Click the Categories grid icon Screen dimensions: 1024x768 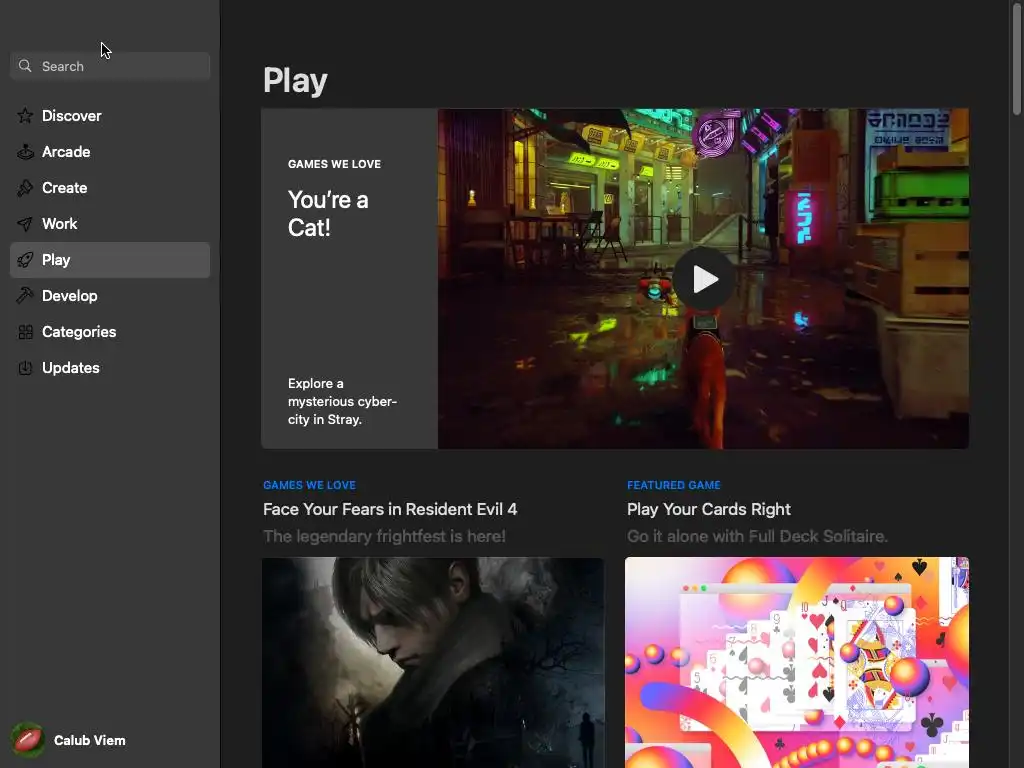(x=25, y=332)
